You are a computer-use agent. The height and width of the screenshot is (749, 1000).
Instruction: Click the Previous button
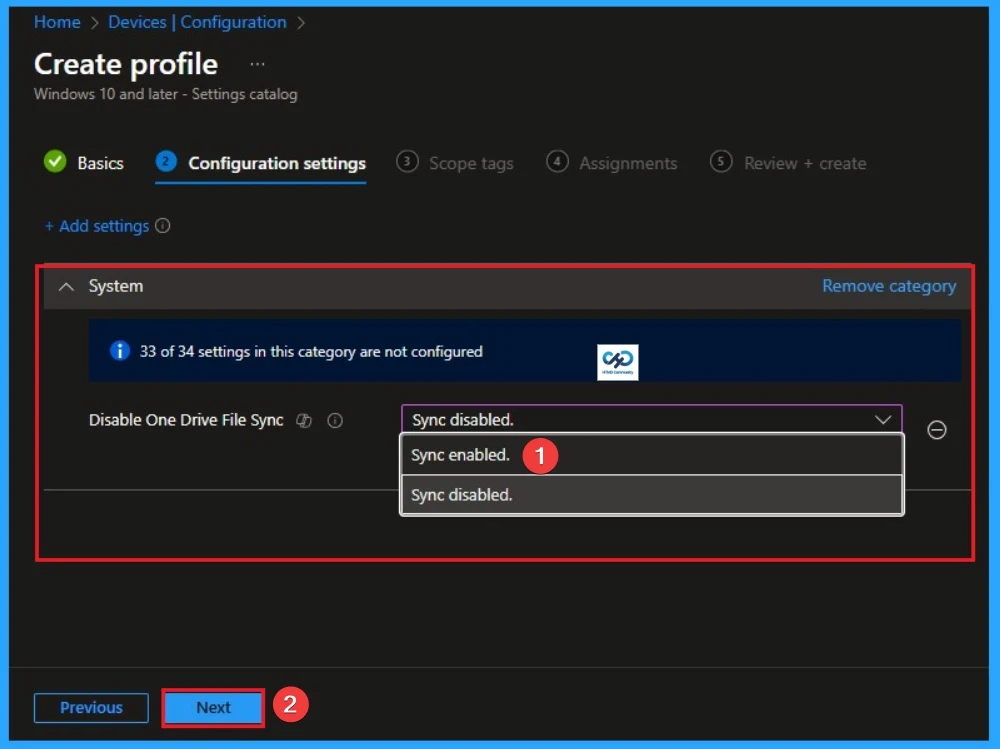click(91, 708)
